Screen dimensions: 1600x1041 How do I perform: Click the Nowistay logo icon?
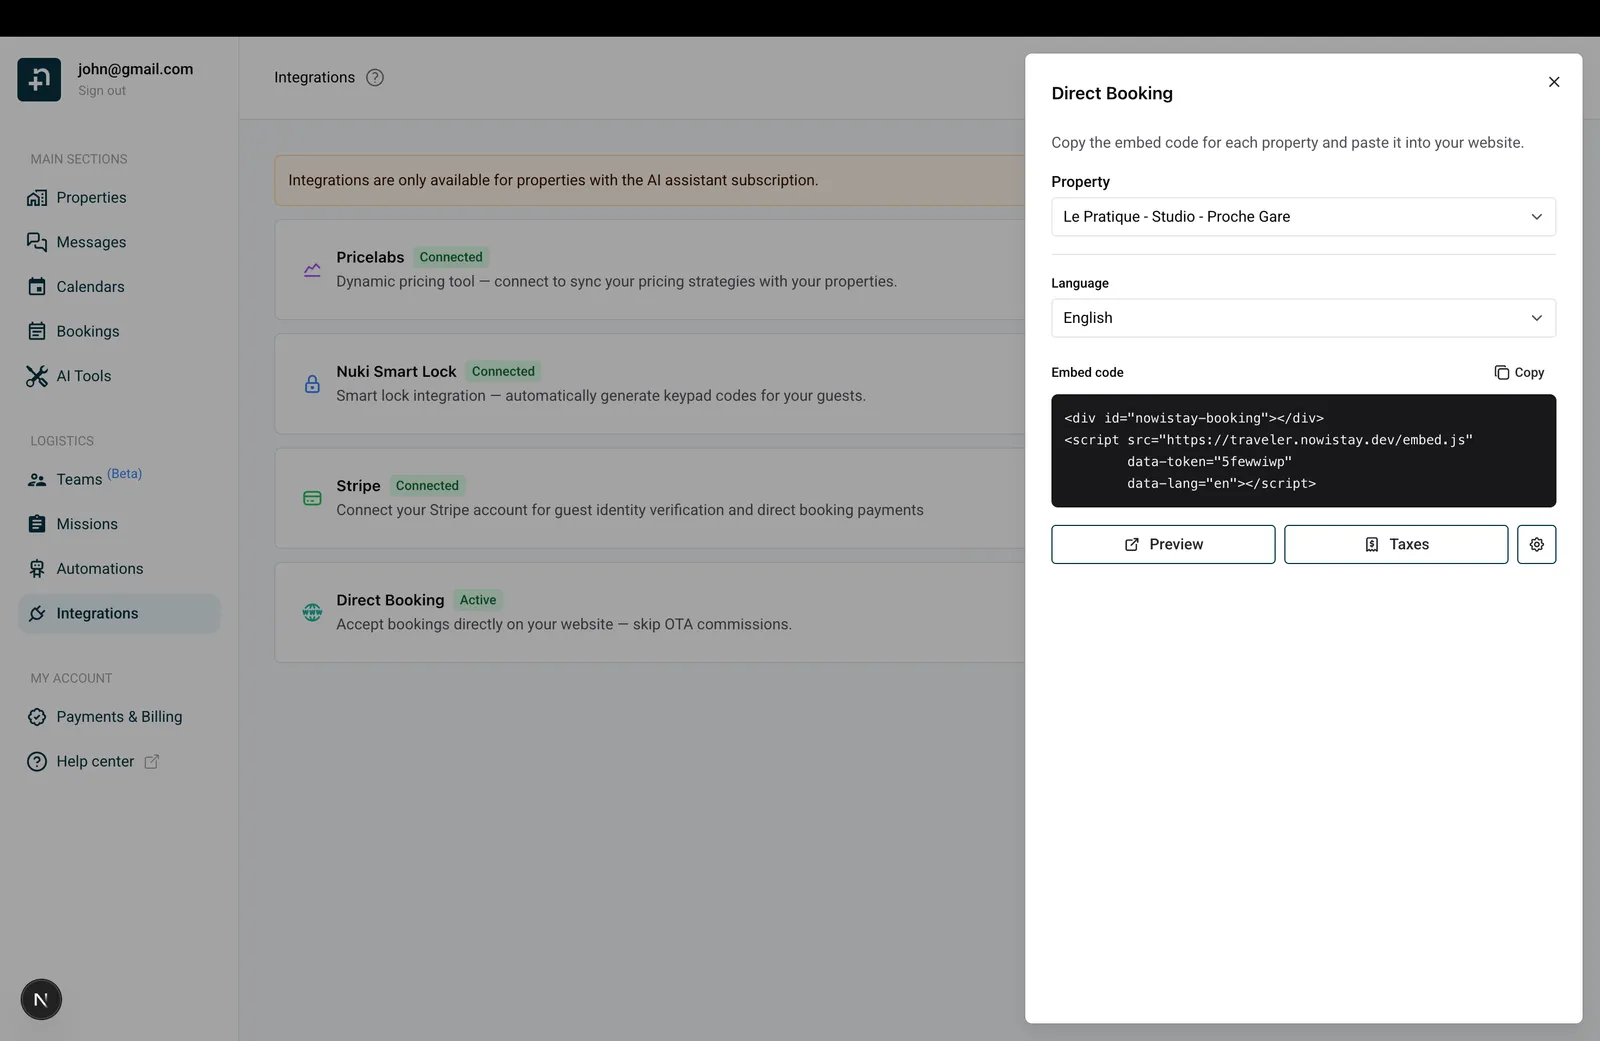pos(39,79)
